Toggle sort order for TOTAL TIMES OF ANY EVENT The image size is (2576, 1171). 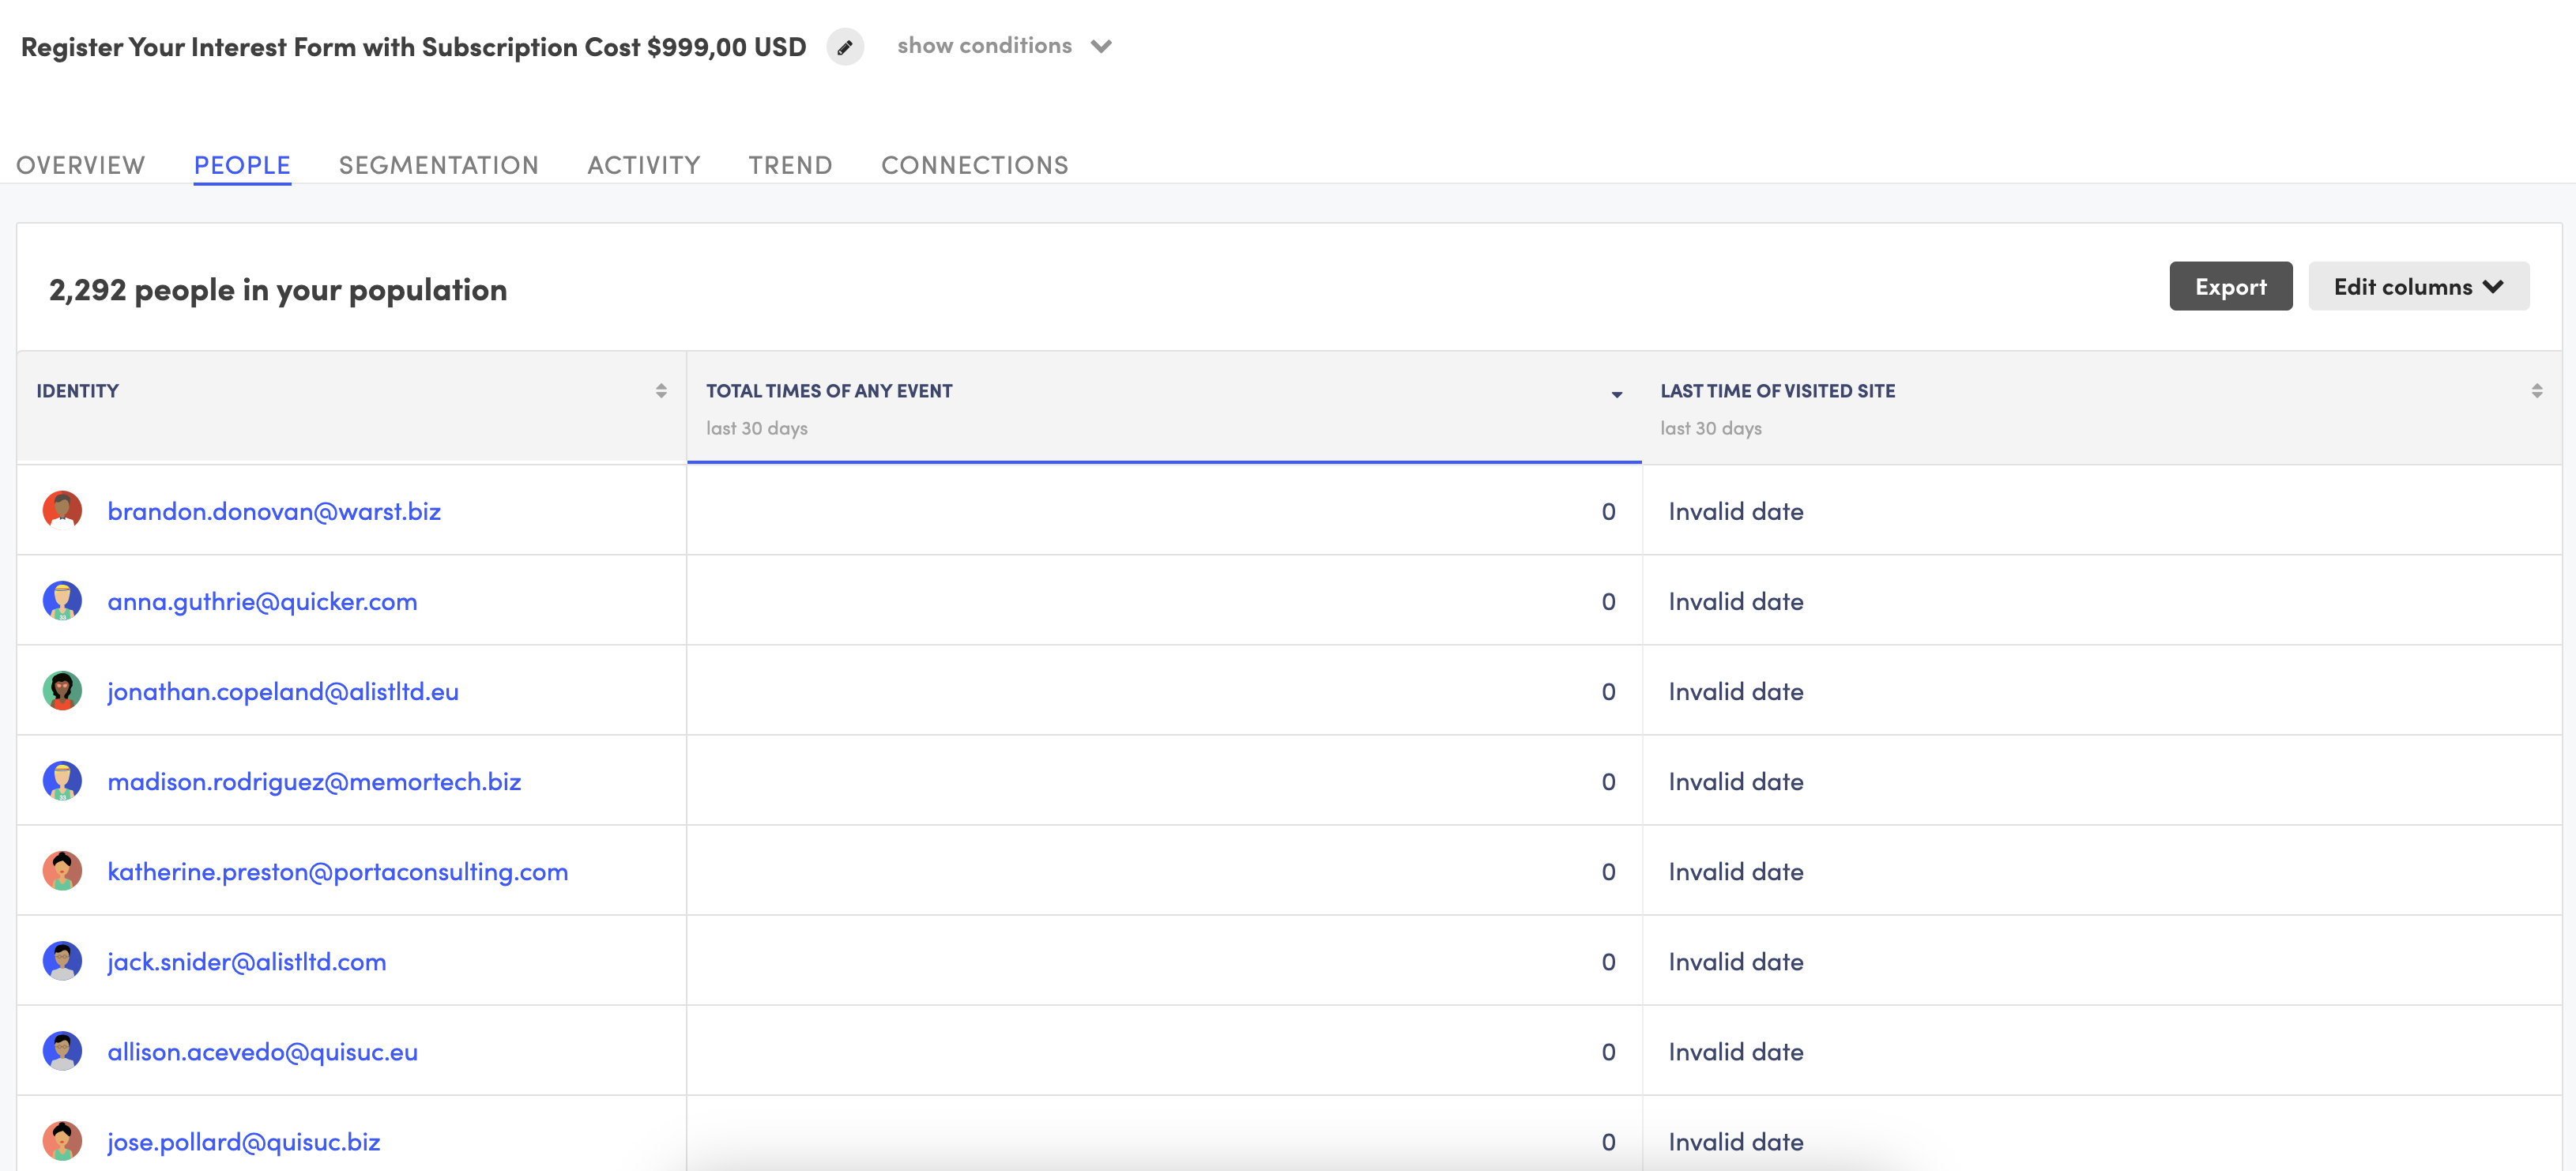(x=1616, y=394)
